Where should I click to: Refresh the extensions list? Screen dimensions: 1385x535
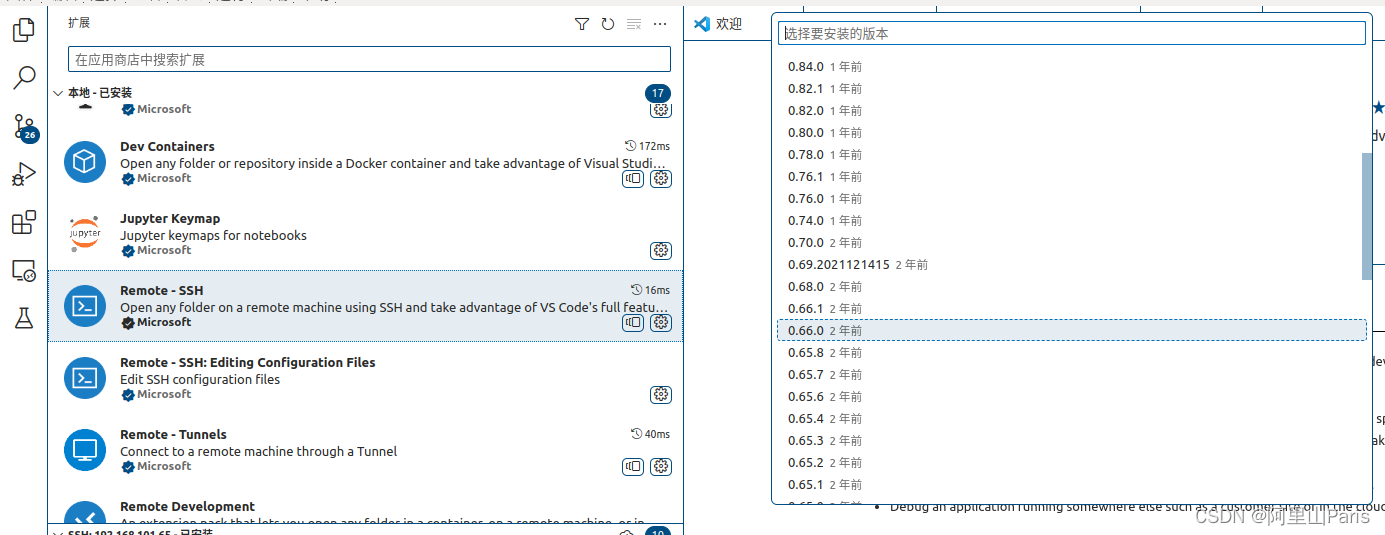coord(608,24)
